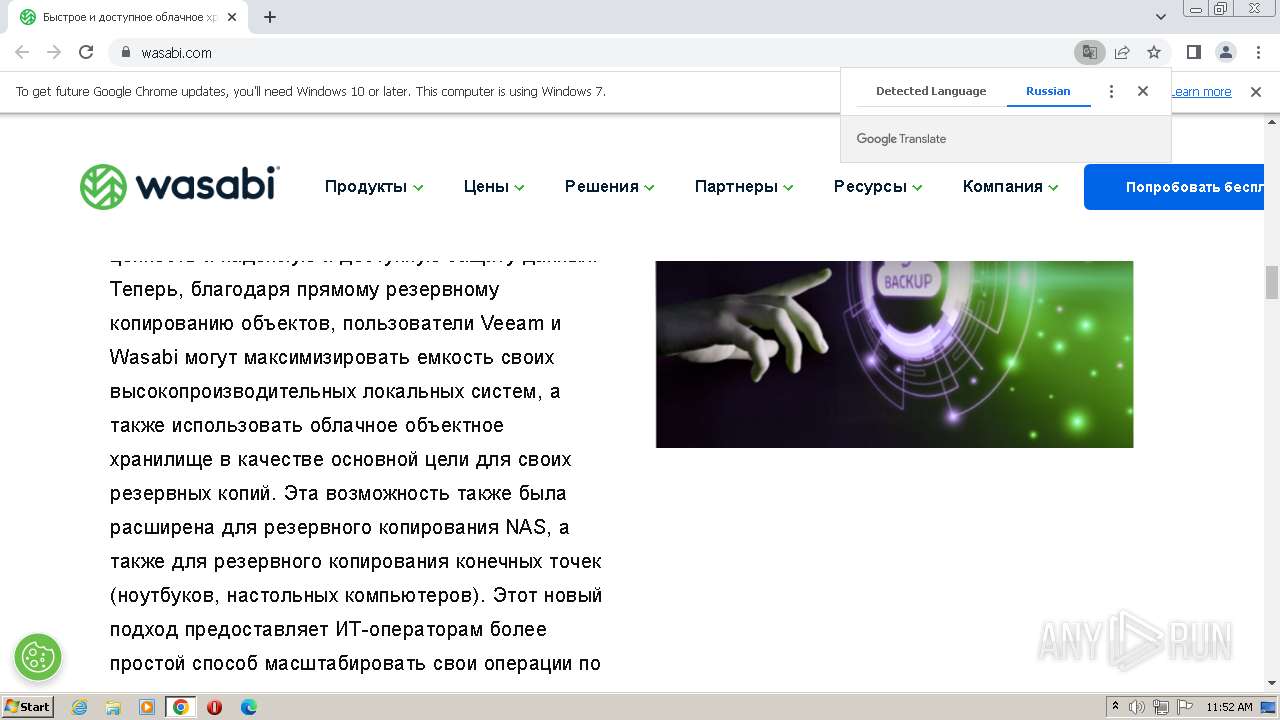
Task: Click the Google Translate icon in address bar
Action: [1090, 52]
